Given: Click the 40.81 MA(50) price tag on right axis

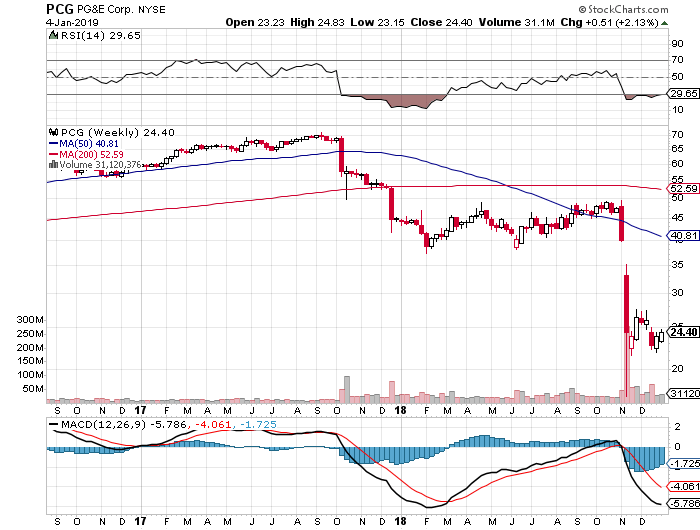Looking at the screenshot, I should (x=683, y=235).
